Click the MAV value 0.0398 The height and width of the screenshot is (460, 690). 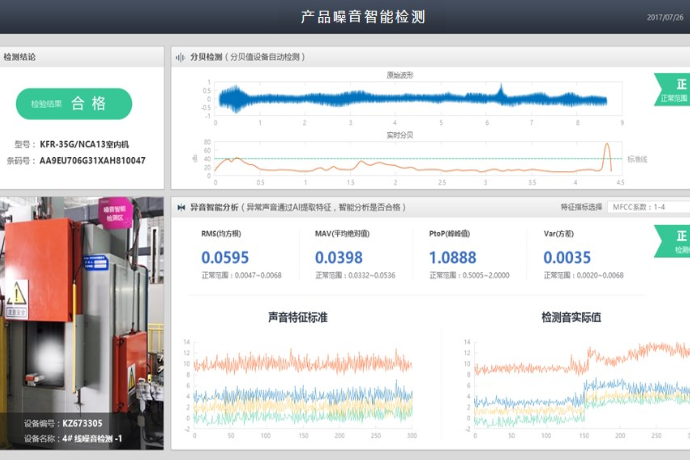[339, 258]
